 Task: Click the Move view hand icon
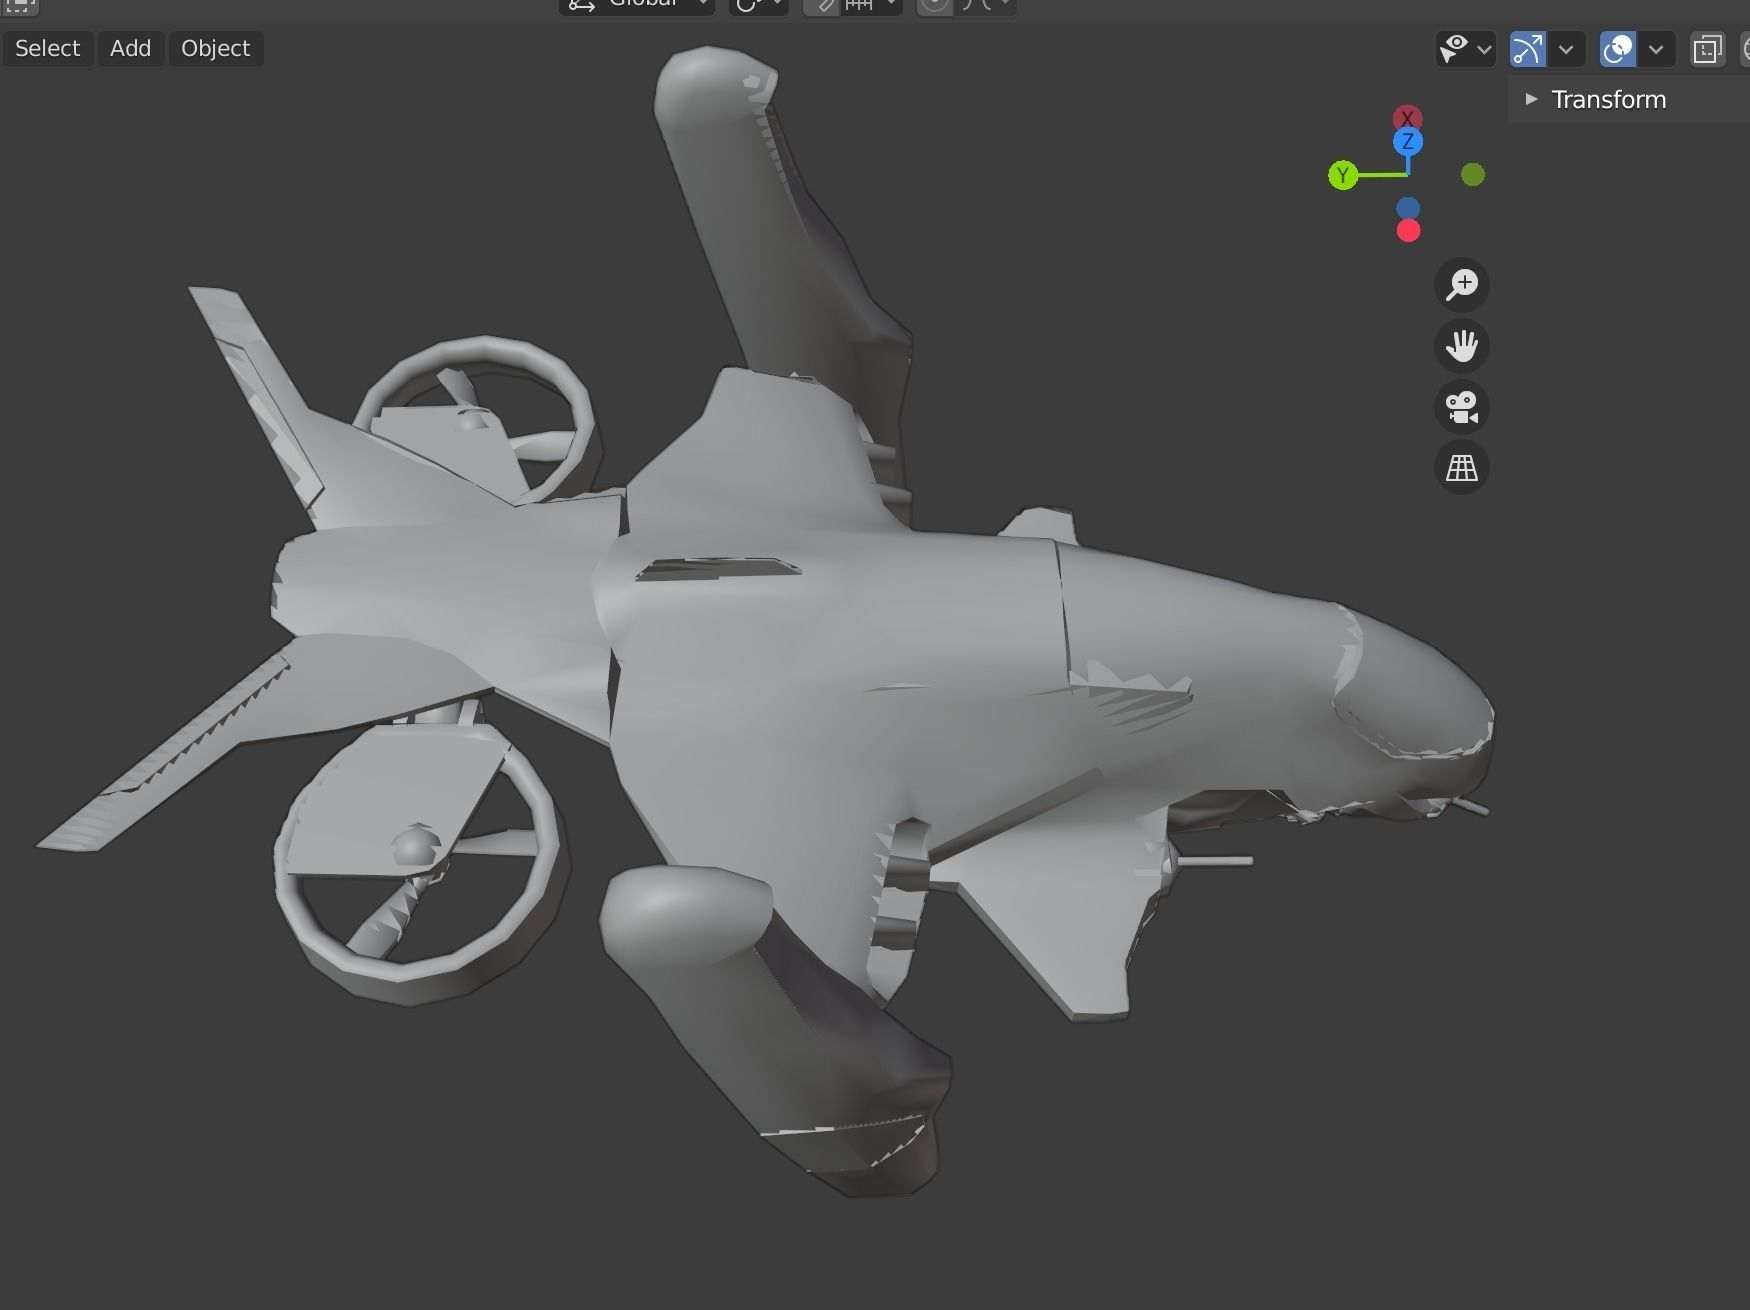(1462, 346)
